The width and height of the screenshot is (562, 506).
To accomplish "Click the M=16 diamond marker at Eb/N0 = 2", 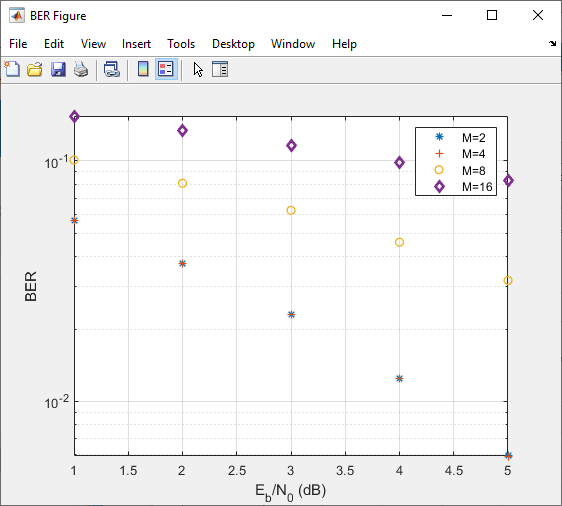I will 182,130.
